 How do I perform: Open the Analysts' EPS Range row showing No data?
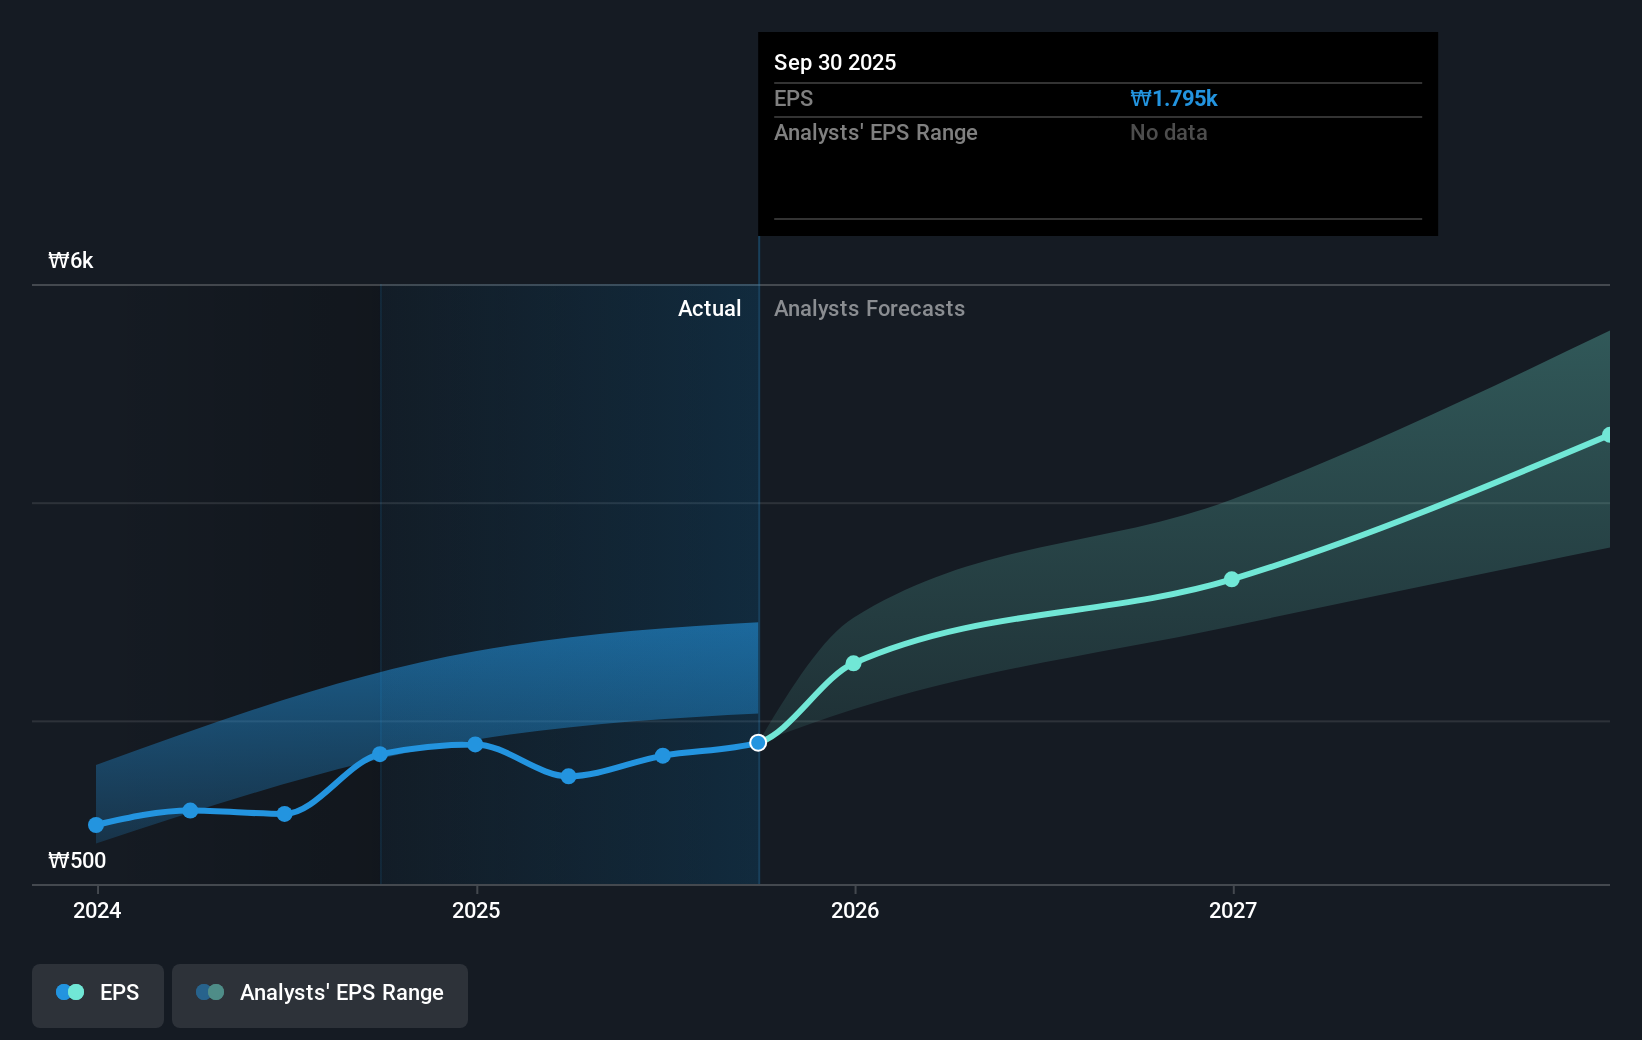[1097, 132]
